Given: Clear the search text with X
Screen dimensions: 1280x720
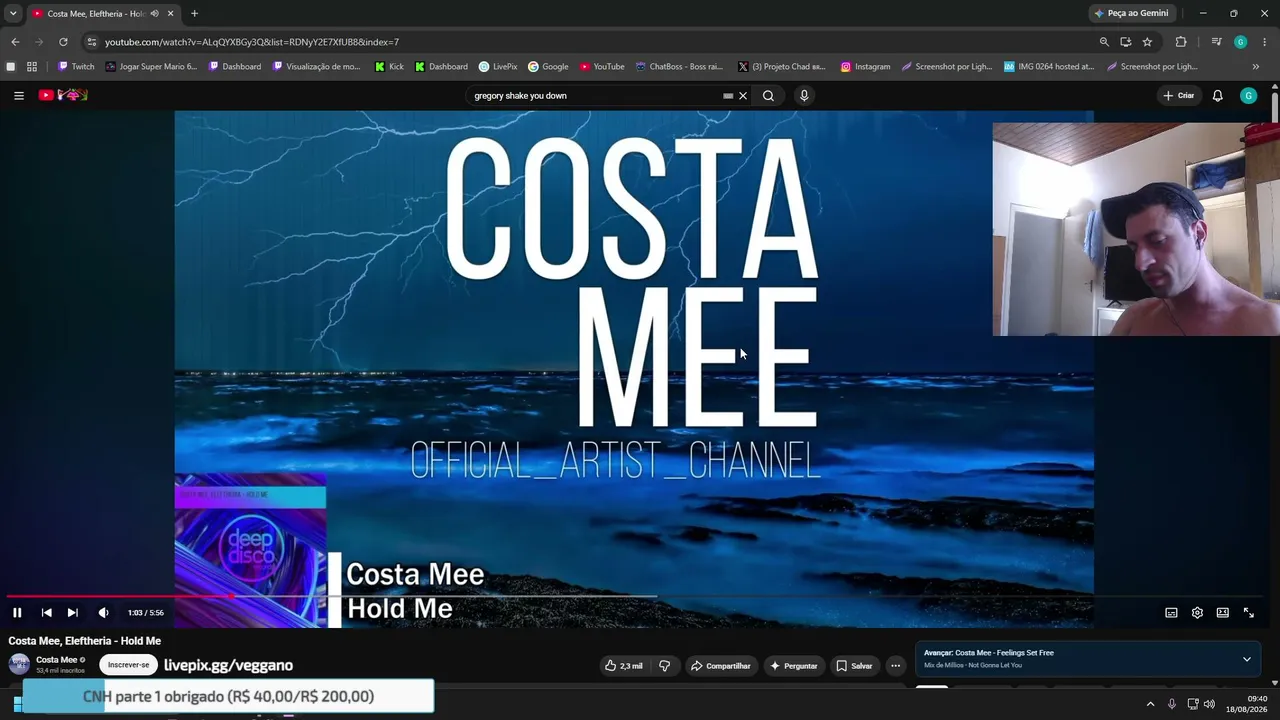Looking at the screenshot, I should (742, 96).
